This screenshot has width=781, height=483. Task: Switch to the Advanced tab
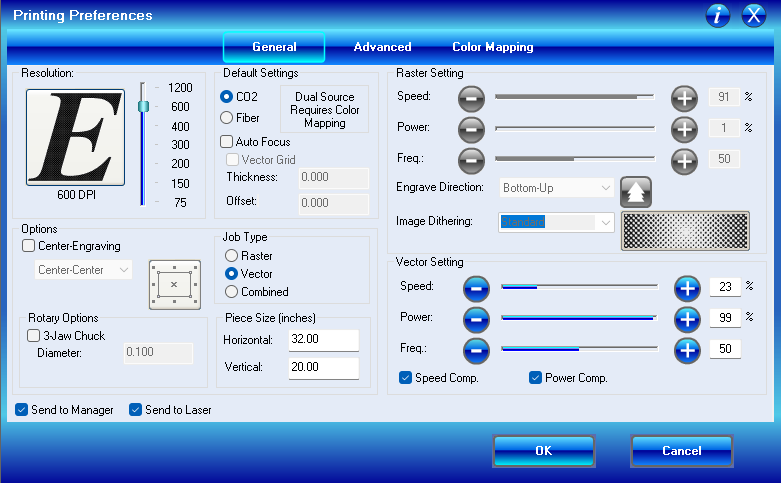click(x=383, y=47)
